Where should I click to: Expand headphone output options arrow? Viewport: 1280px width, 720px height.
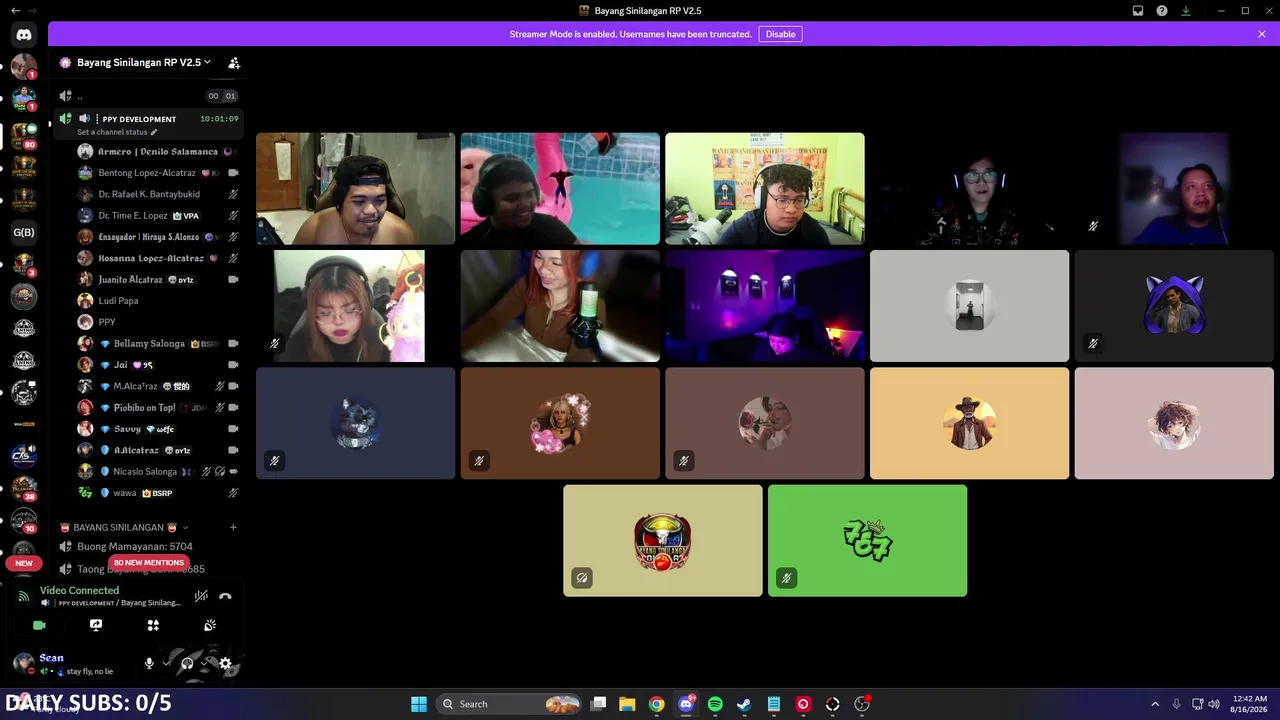(204, 663)
